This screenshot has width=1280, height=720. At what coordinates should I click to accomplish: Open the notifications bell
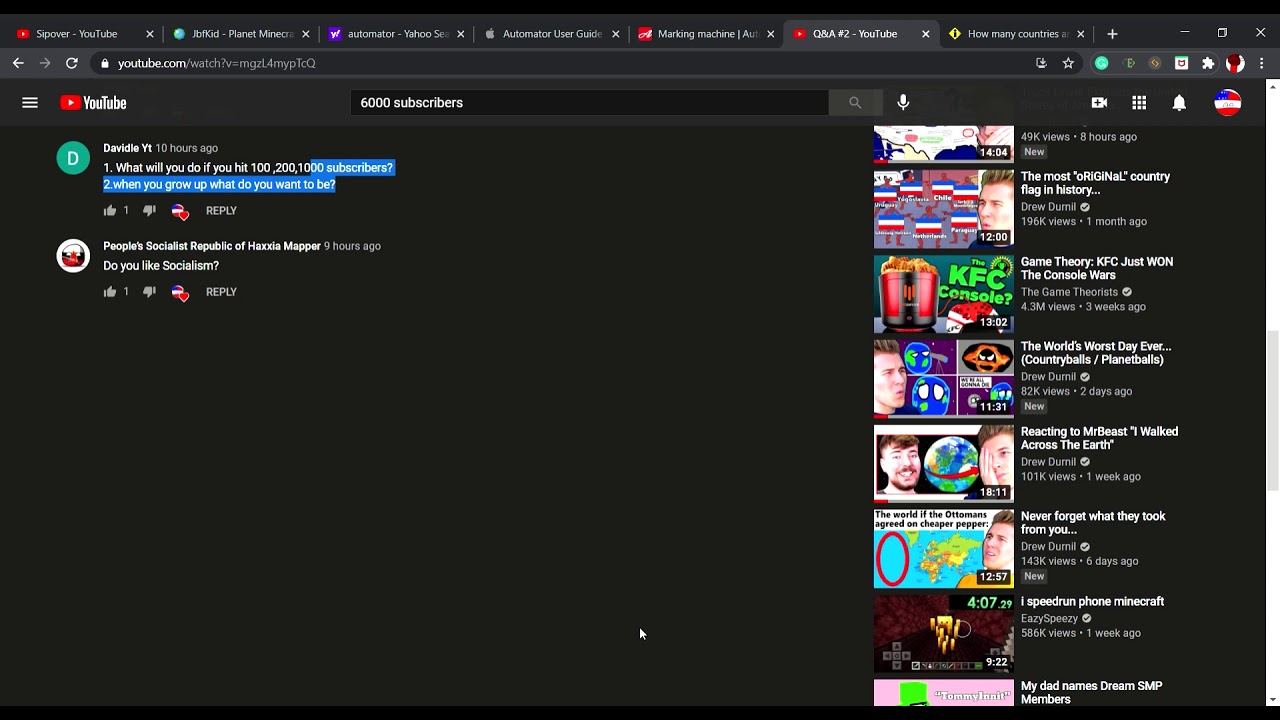pos(1179,103)
